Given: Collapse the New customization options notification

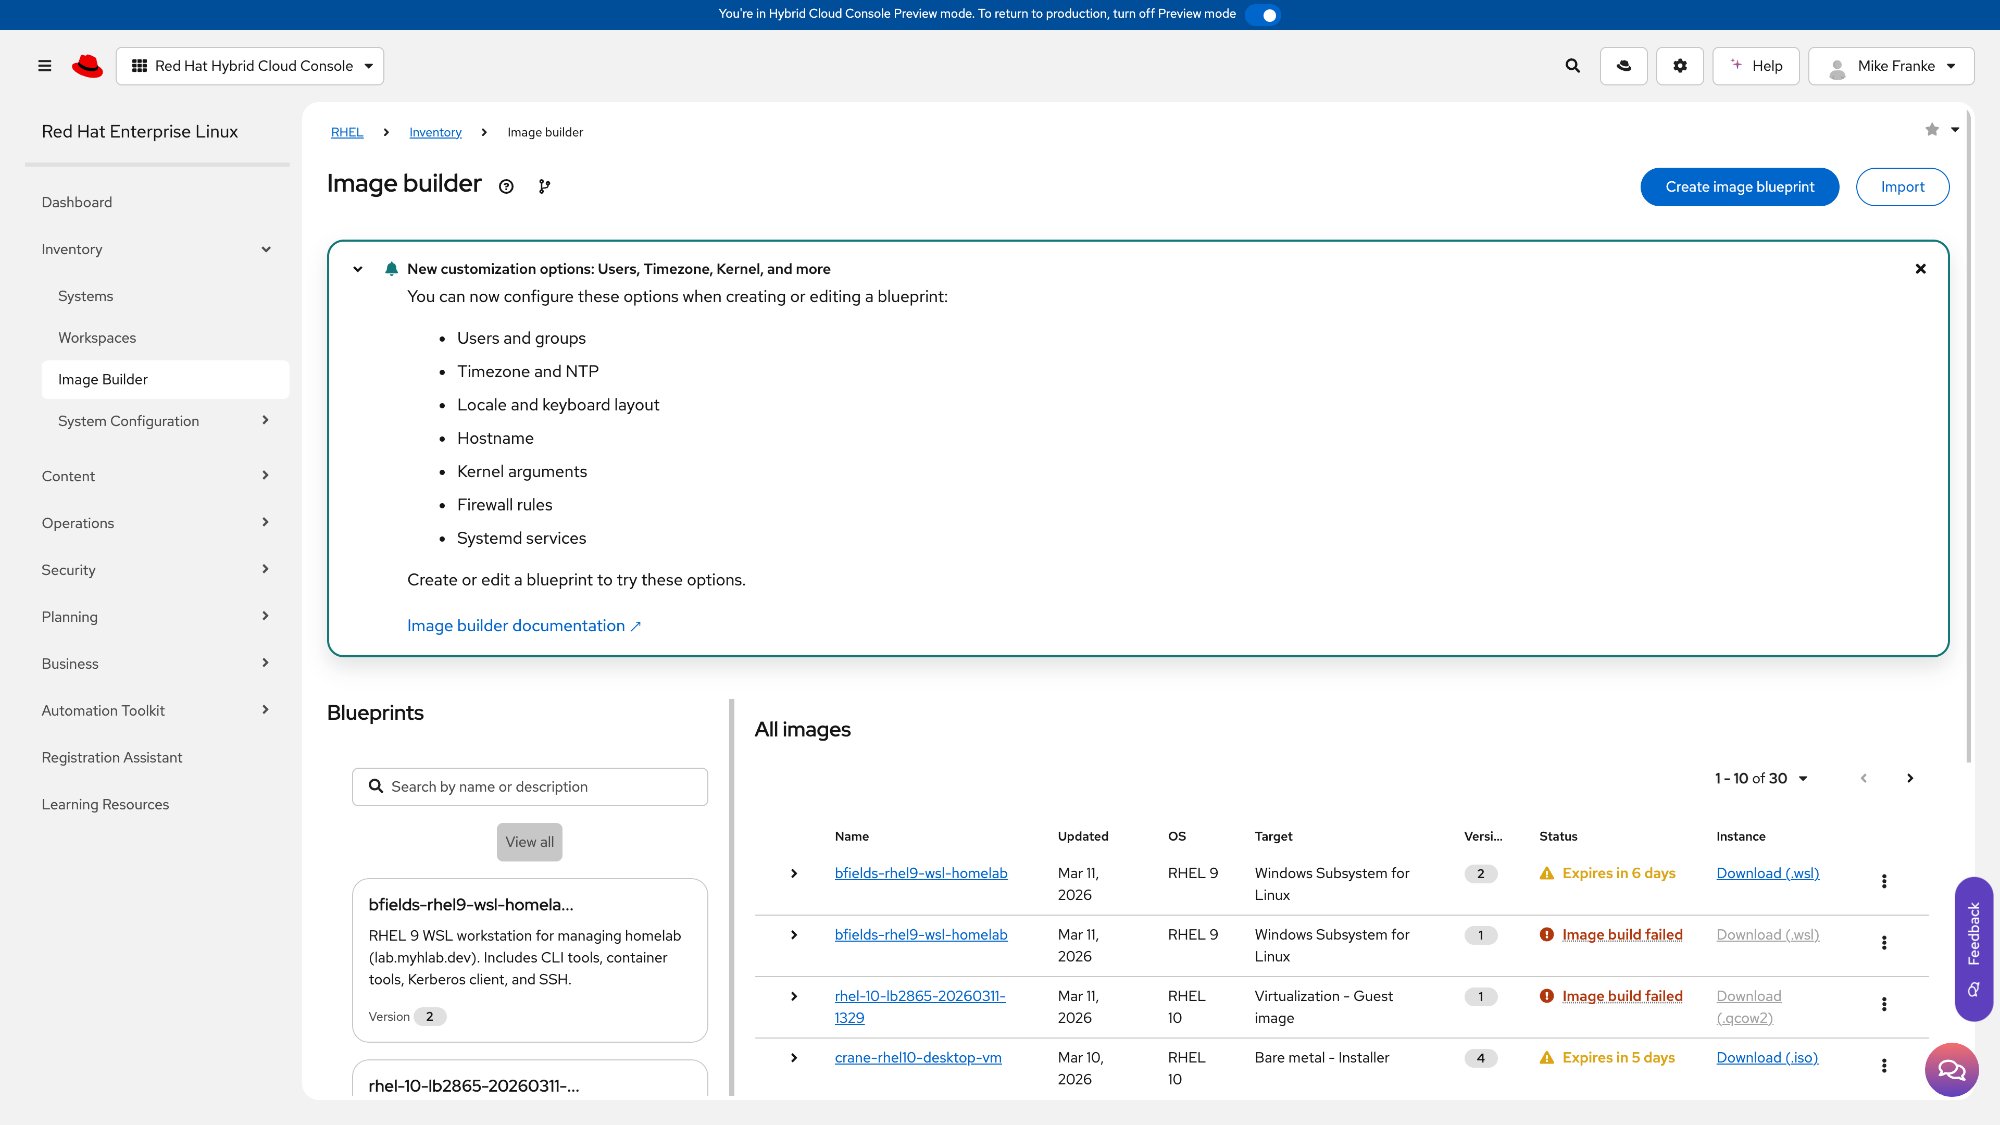Looking at the screenshot, I should click(357, 268).
